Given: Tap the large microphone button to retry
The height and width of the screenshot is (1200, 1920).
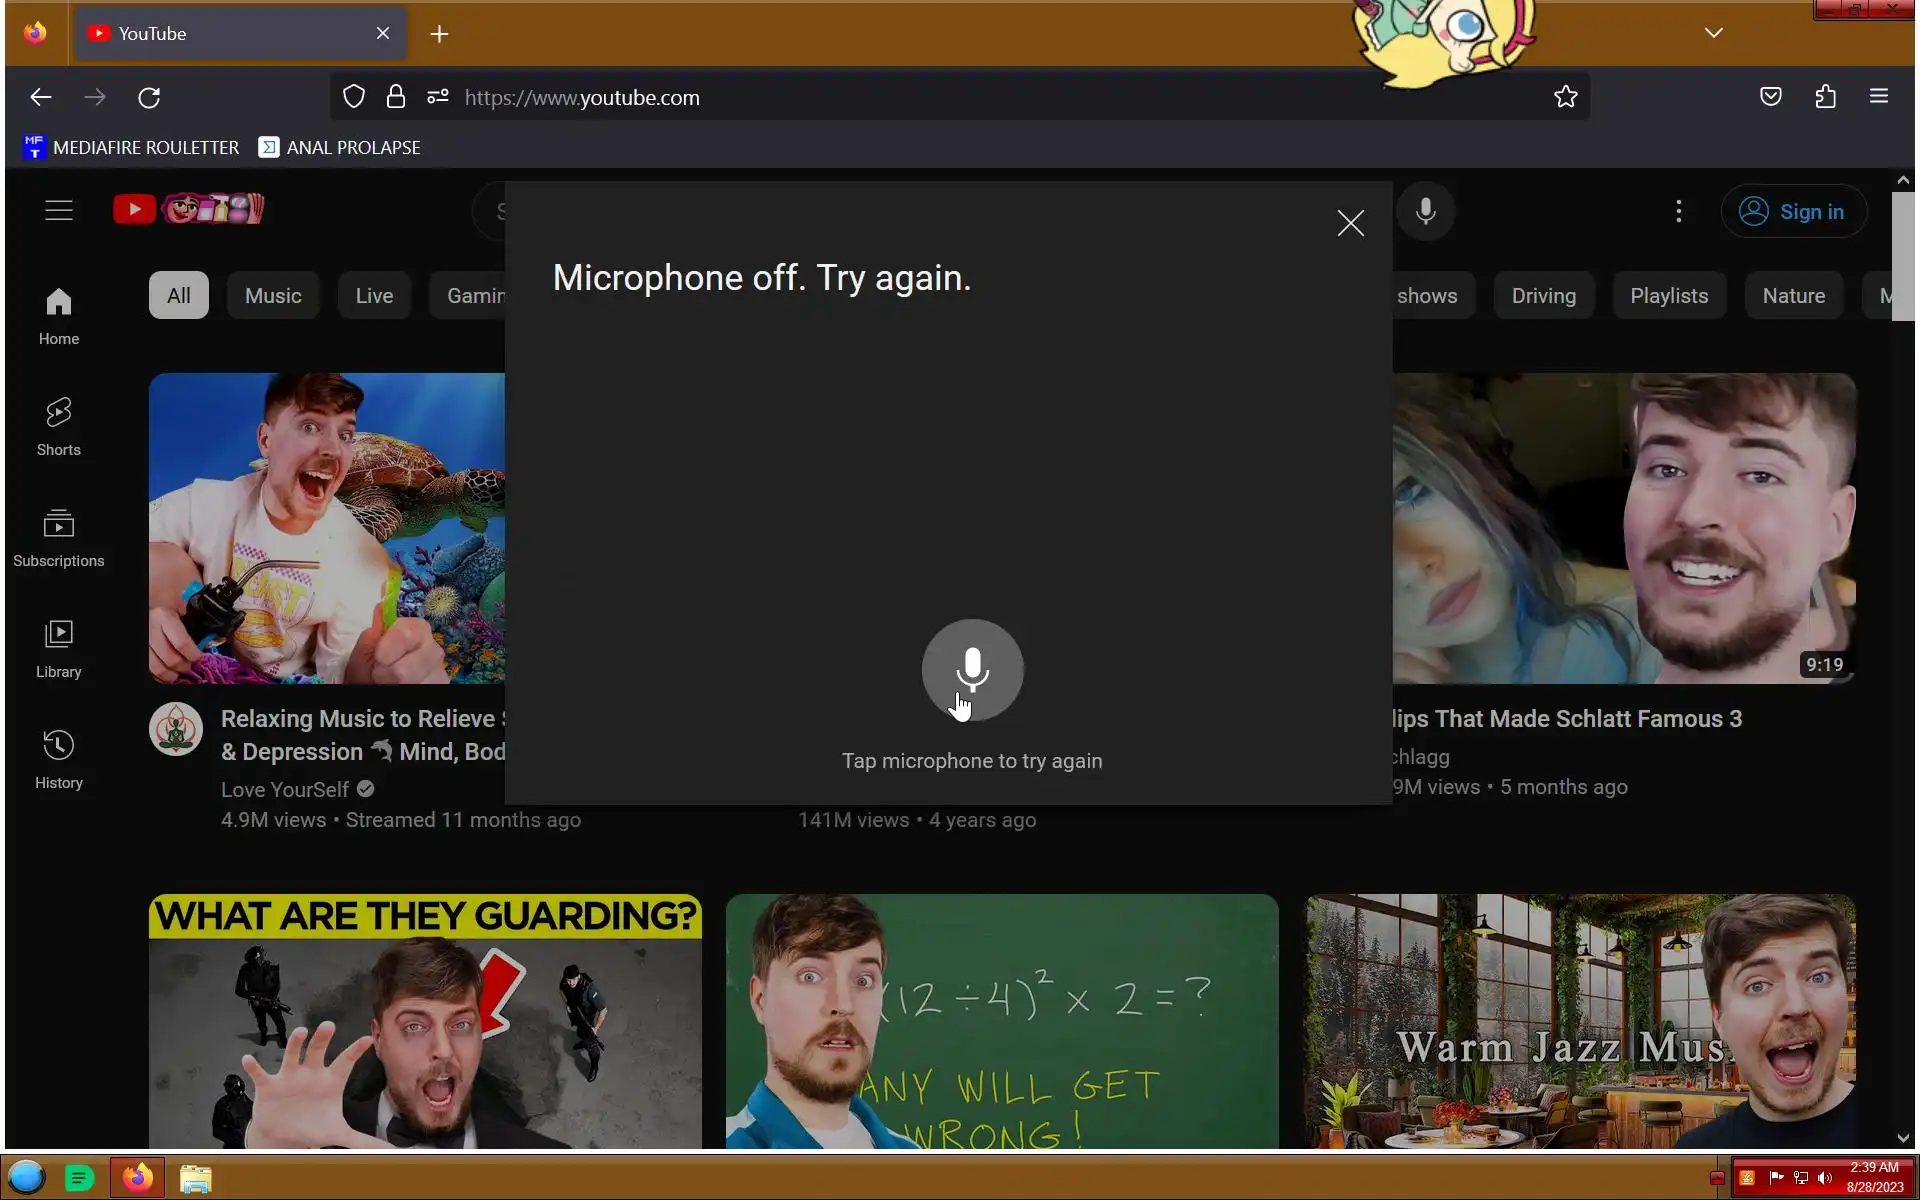Looking at the screenshot, I should point(972,669).
